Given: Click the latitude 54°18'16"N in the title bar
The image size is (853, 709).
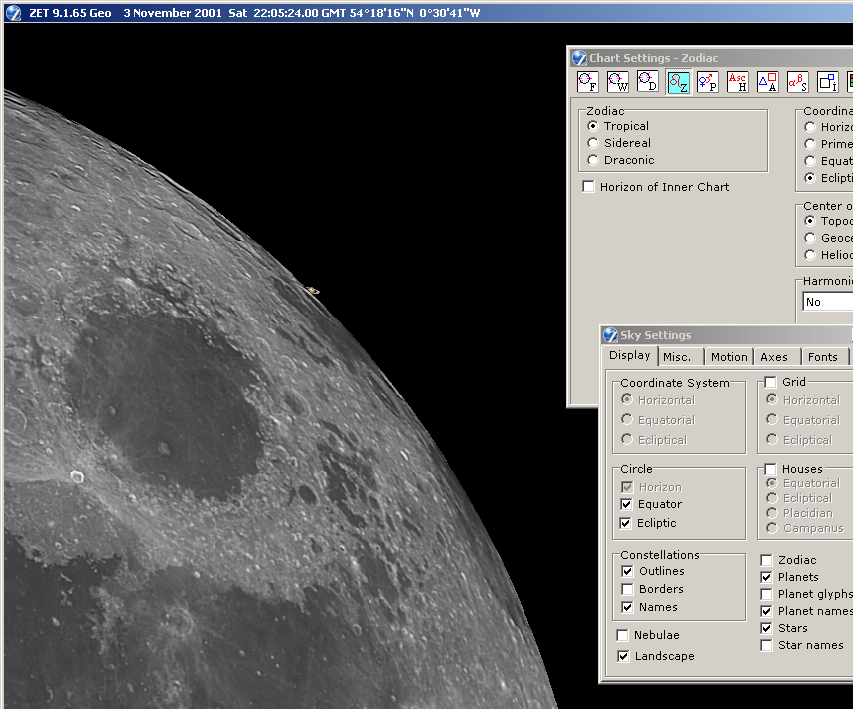Looking at the screenshot, I should pos(382,13).
